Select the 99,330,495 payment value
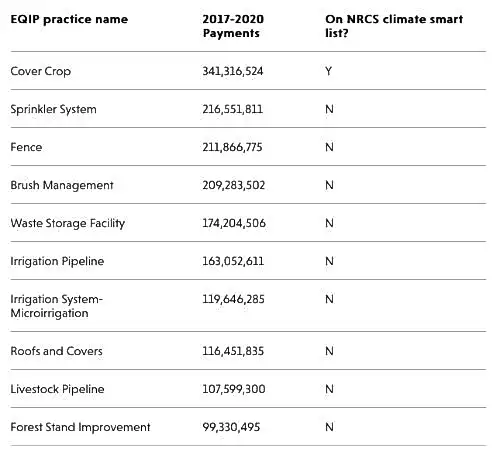 pos(231,427)
